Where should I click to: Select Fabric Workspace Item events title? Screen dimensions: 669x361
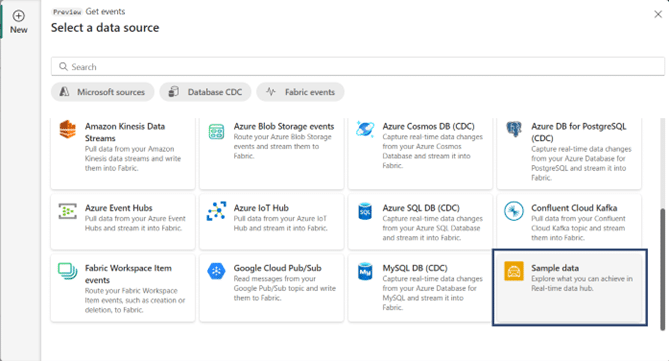(x=128, y=274)
